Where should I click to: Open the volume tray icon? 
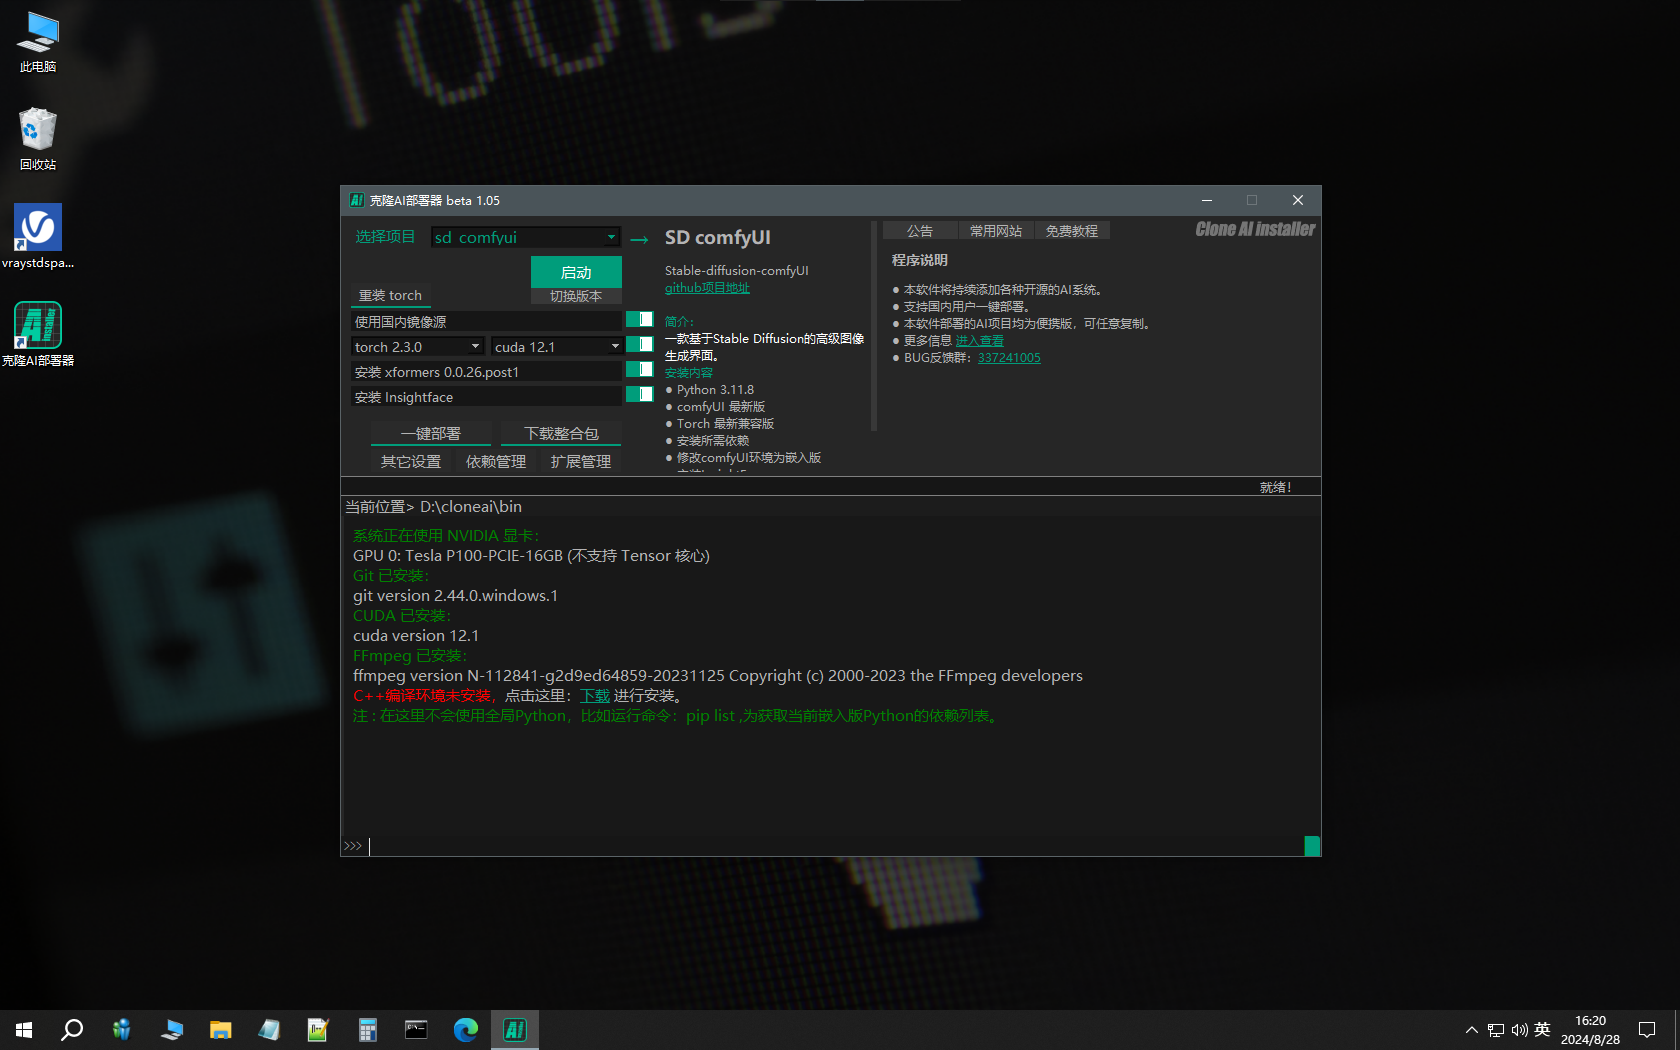pyautogui.click(x=1519, y=1030)
